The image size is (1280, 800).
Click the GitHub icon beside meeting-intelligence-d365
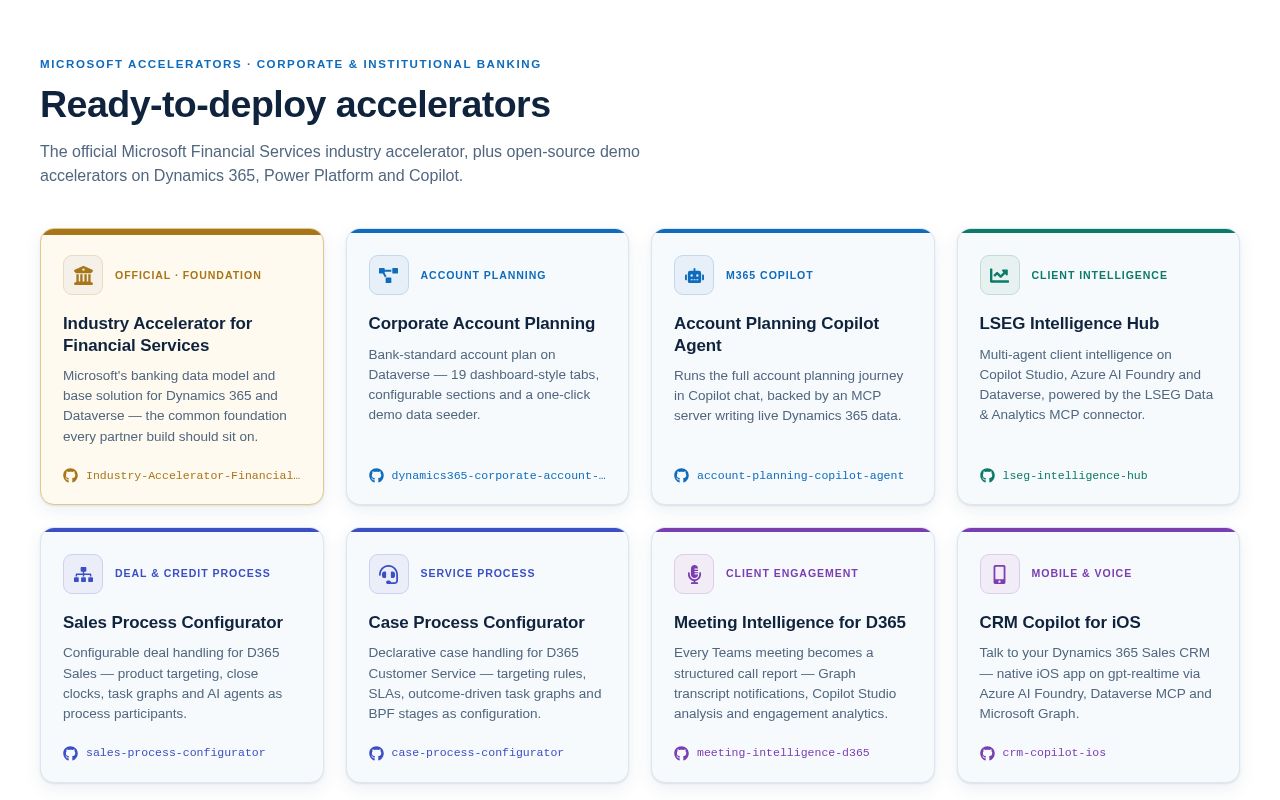pos(681,753)
